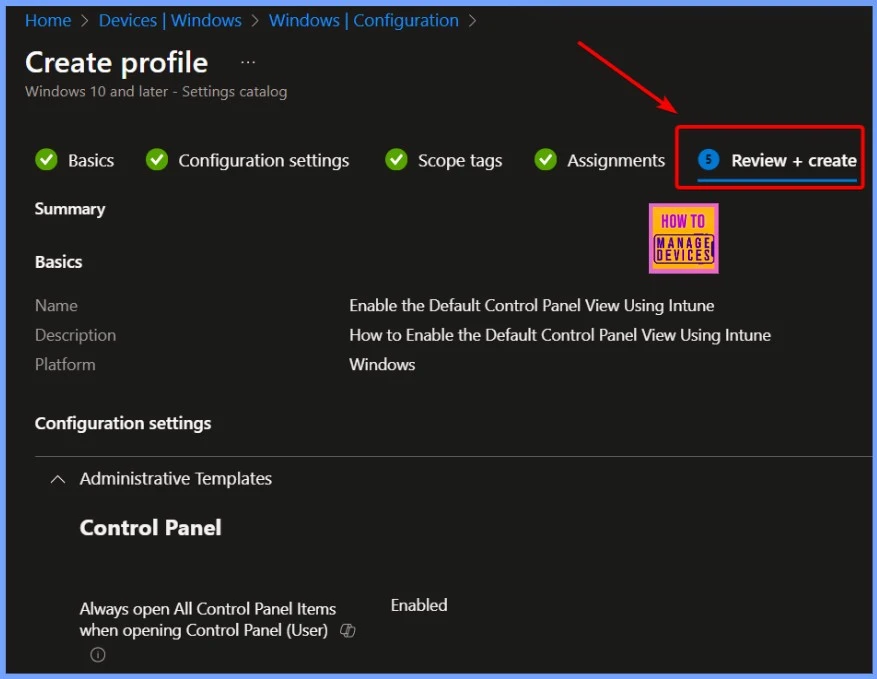Viewport: 877px width, 679px height.
Task: Select the description value 'How to Enable...'
Action: (x=560, y=335)
